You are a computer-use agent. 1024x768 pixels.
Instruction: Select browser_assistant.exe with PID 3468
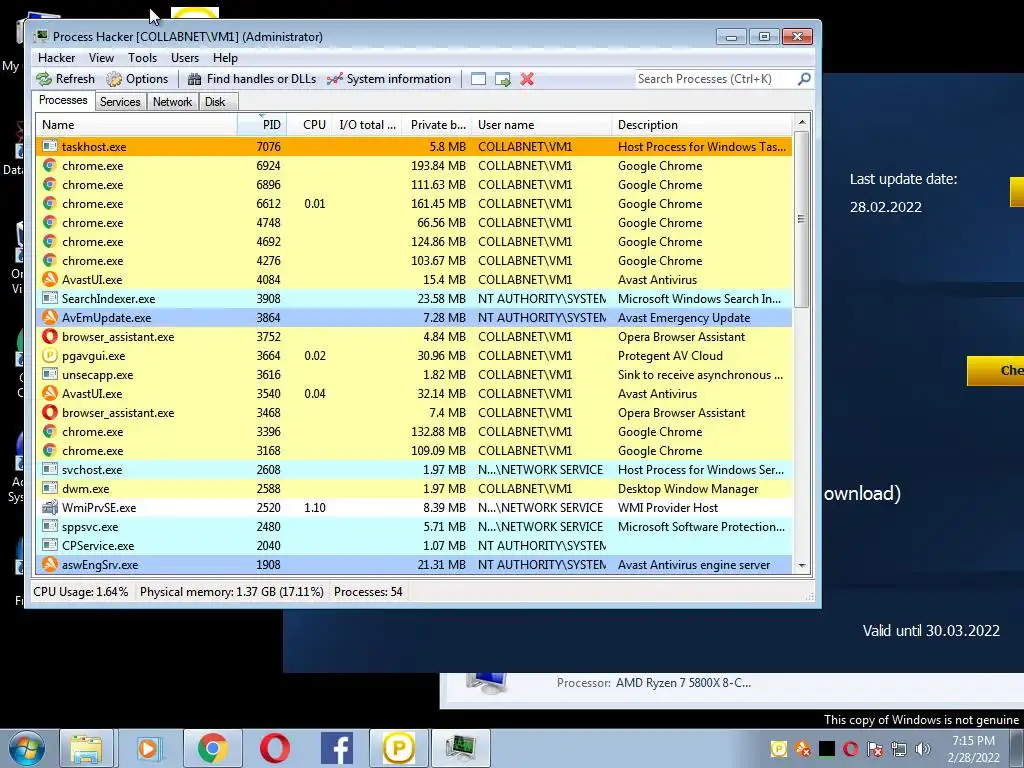pos(414,413)
